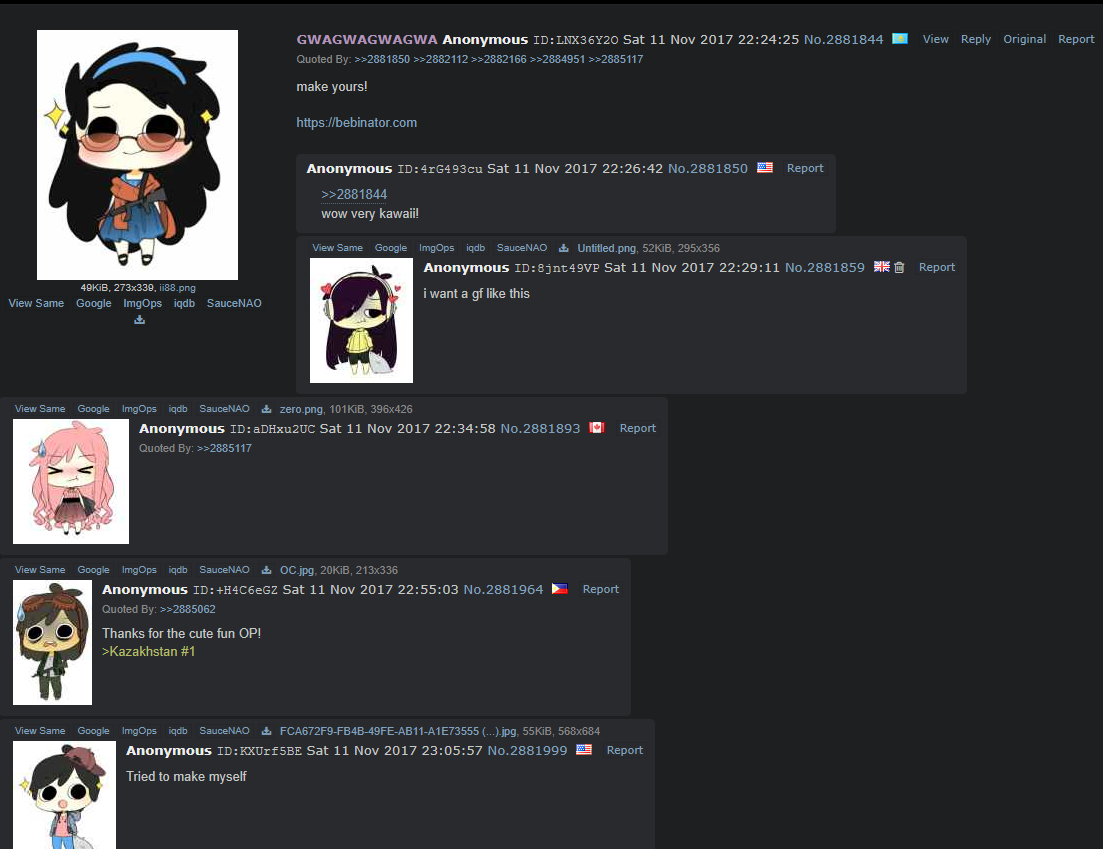1103x849 pixels.
Task: Report post No.2881850
Action: pyautogui.click(x=805, y=168)
